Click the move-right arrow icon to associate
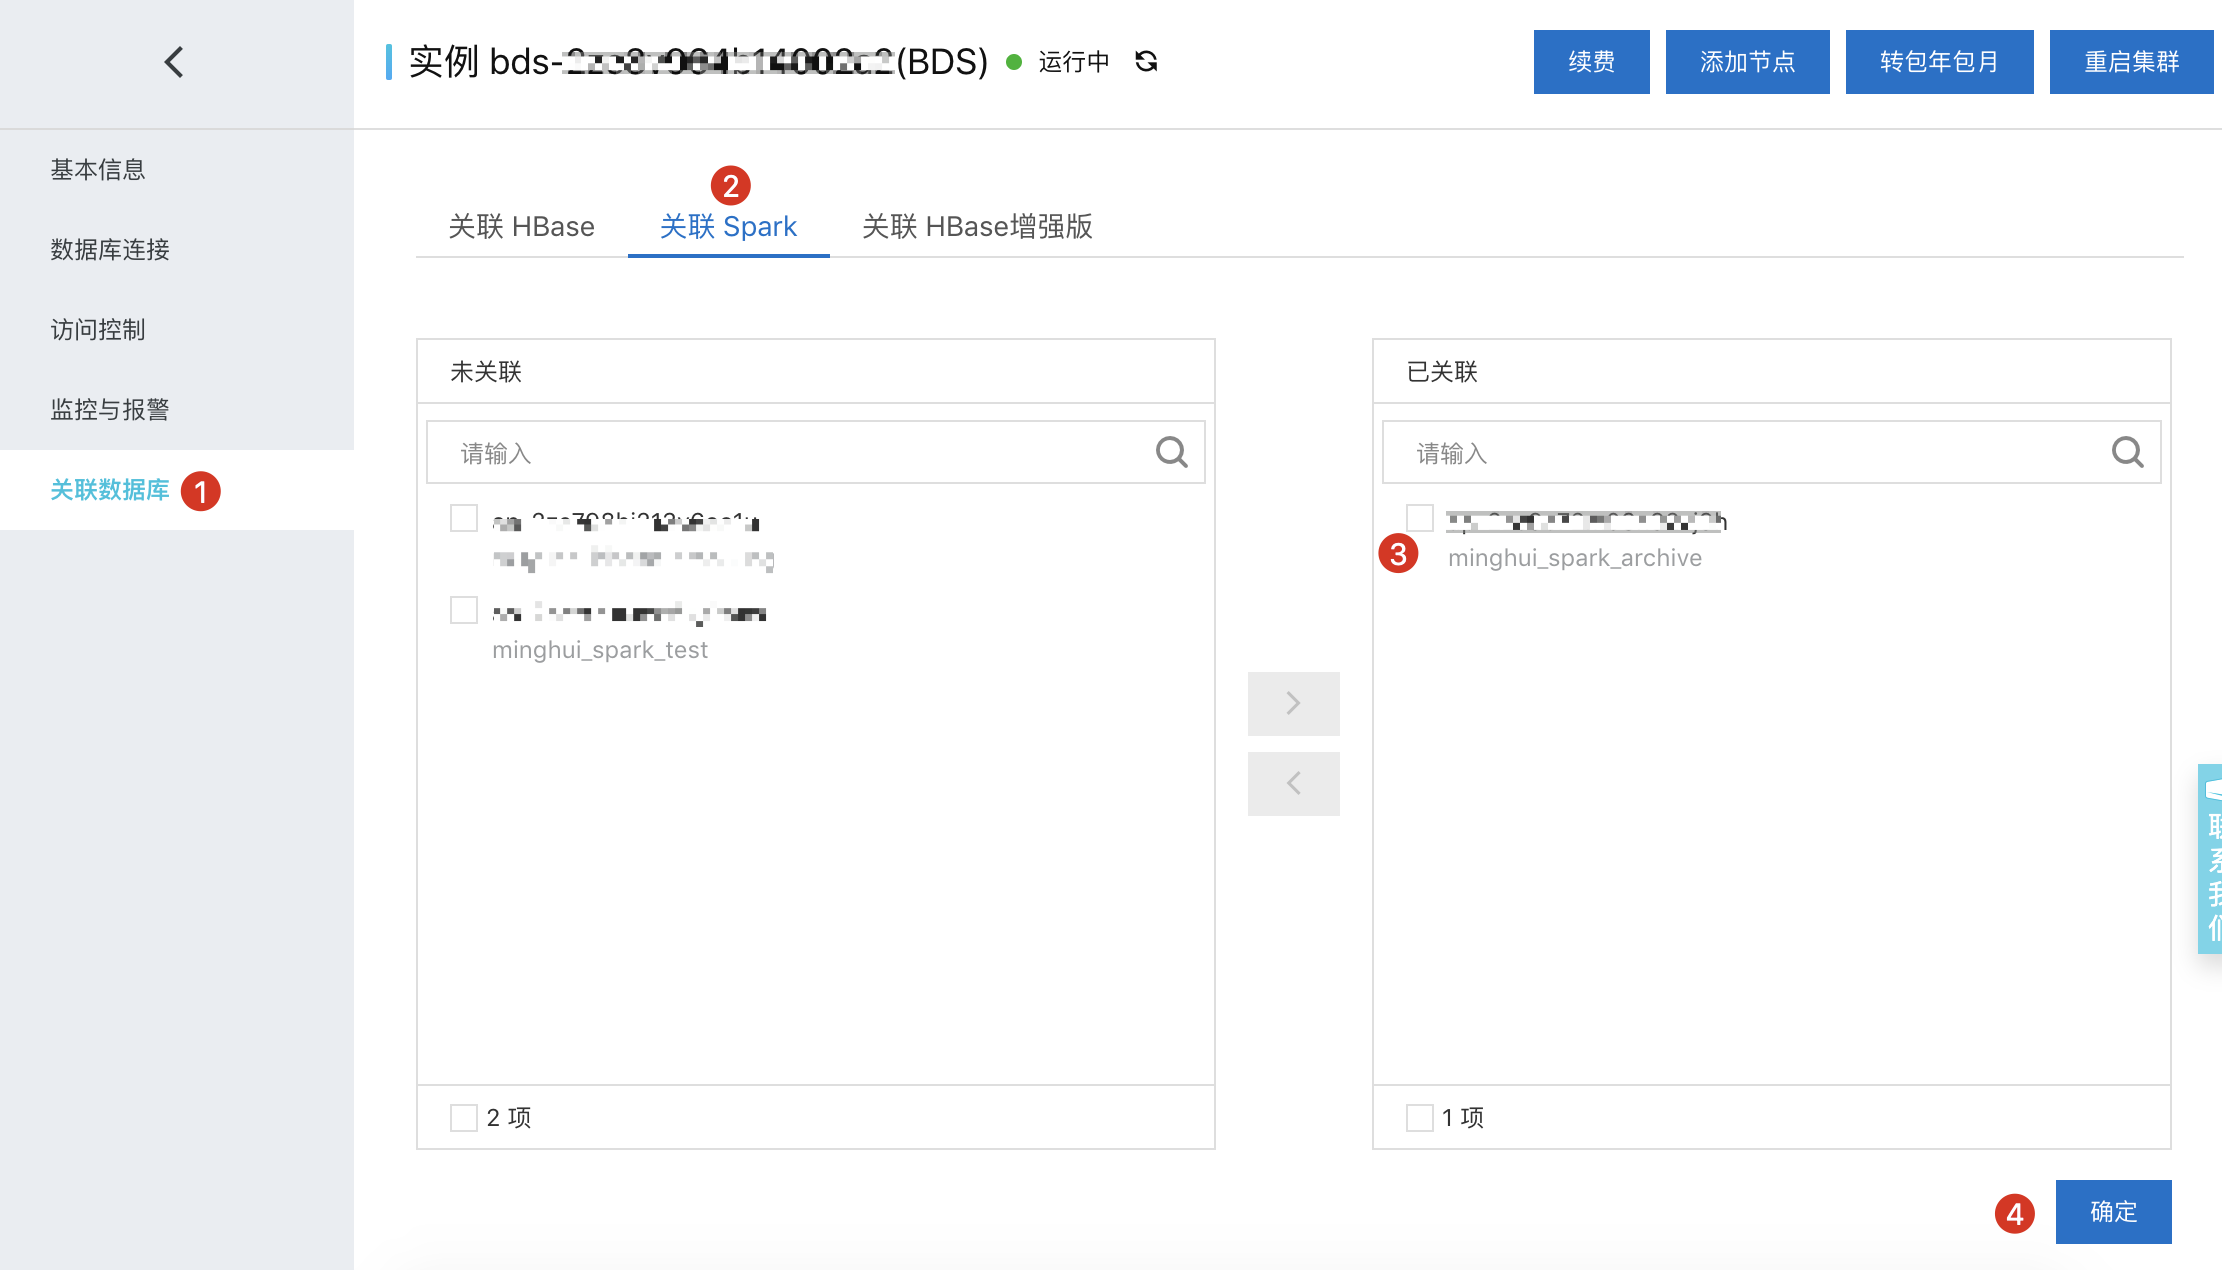The image size is (2222, 1270). point(1294,702)
